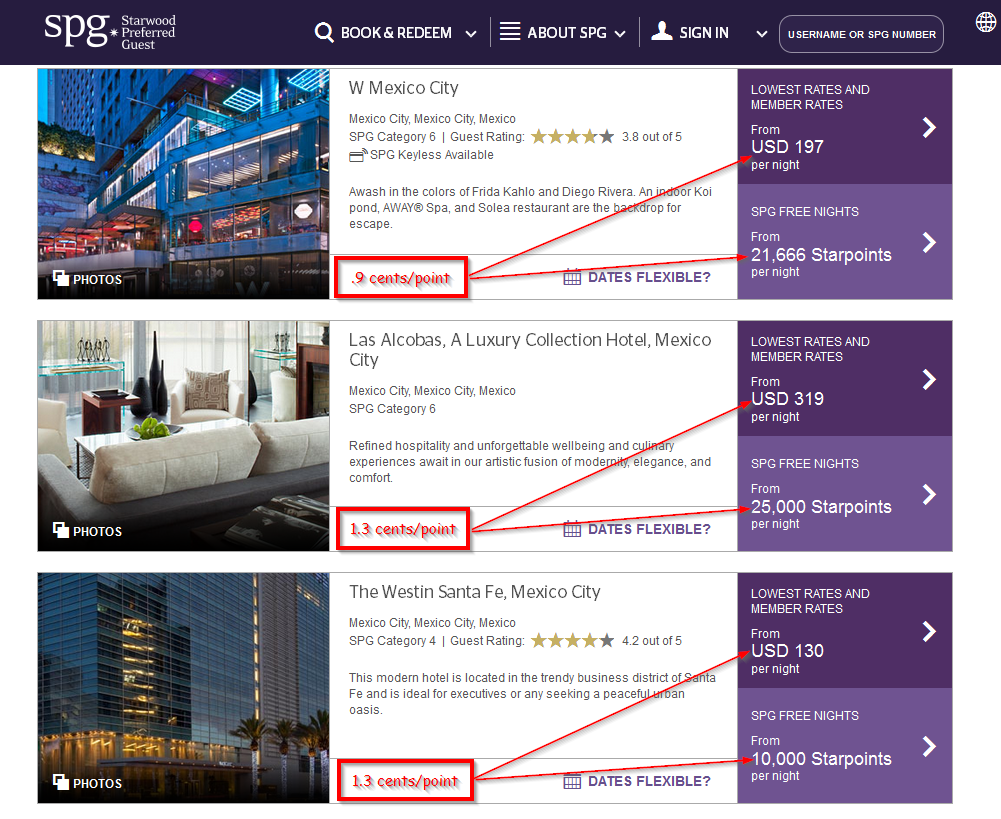Image resolution: width=1001 pixels, height=819 pixels.
Task: Click the Photos icon on Las Alcobas image
Action: click(x=61, y=530)
